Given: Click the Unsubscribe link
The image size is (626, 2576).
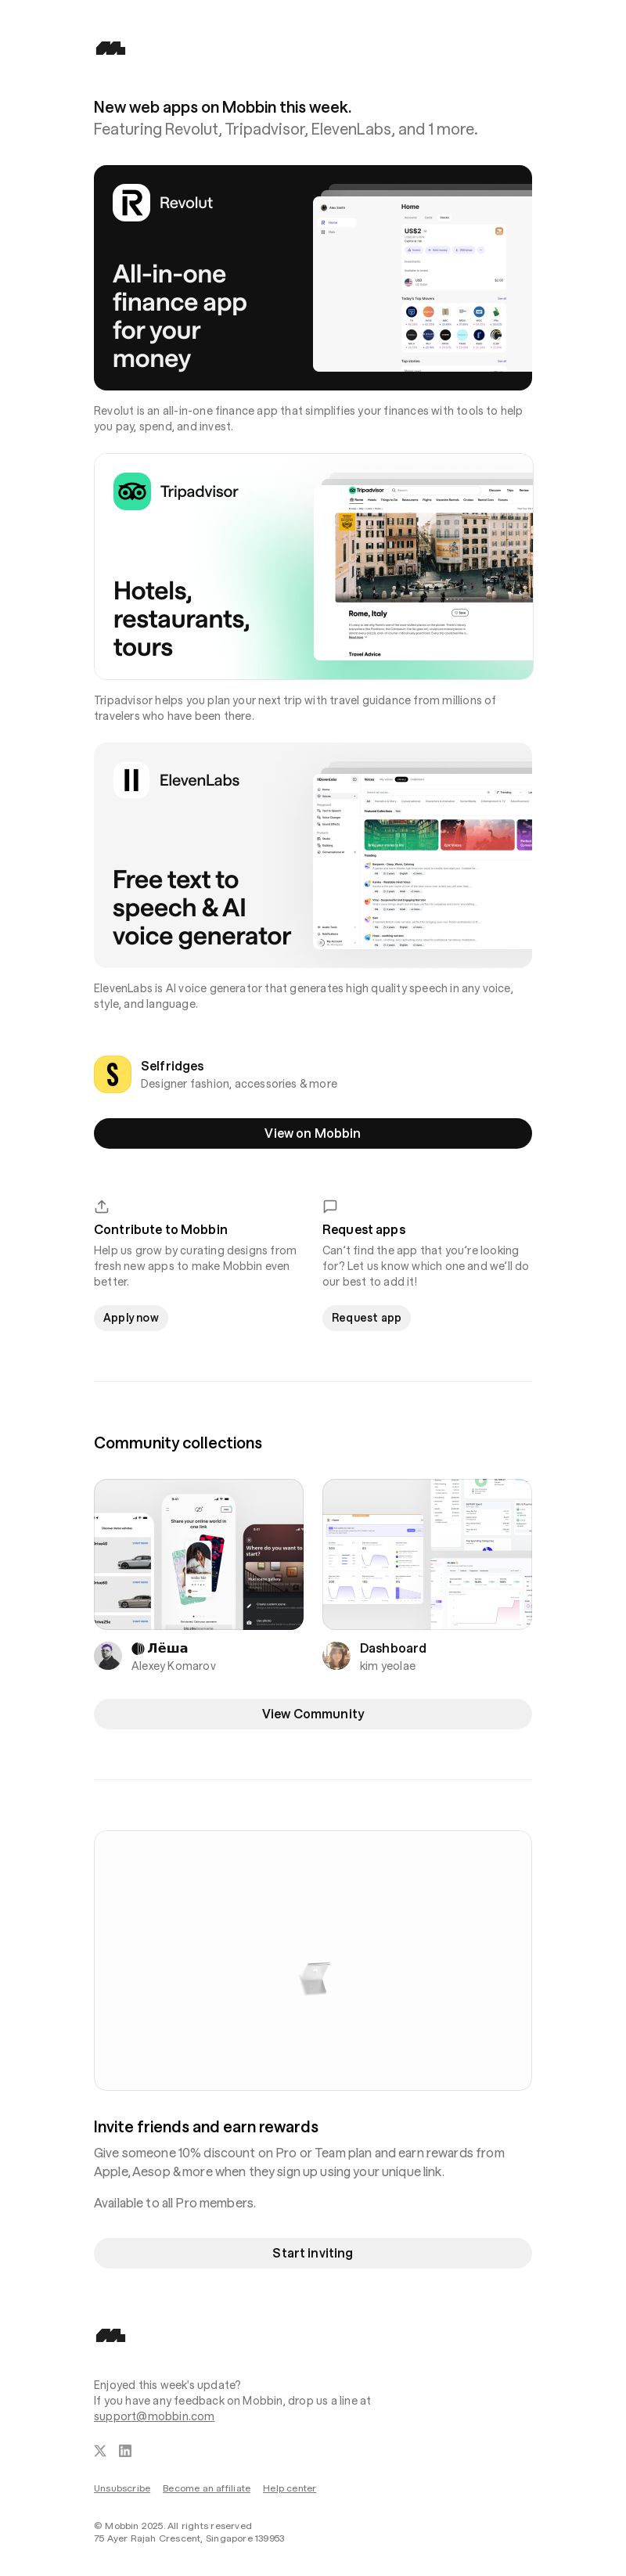Looking at the screenshot, I should pos(122,2487).
